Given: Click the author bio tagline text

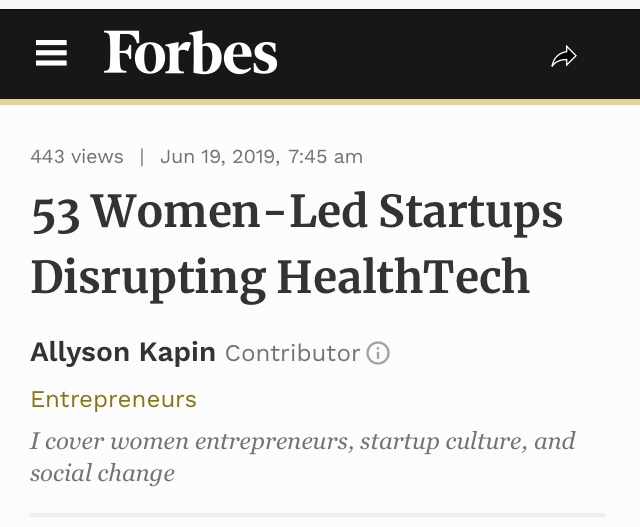Looking at the screenshot, I should (302, 456).
